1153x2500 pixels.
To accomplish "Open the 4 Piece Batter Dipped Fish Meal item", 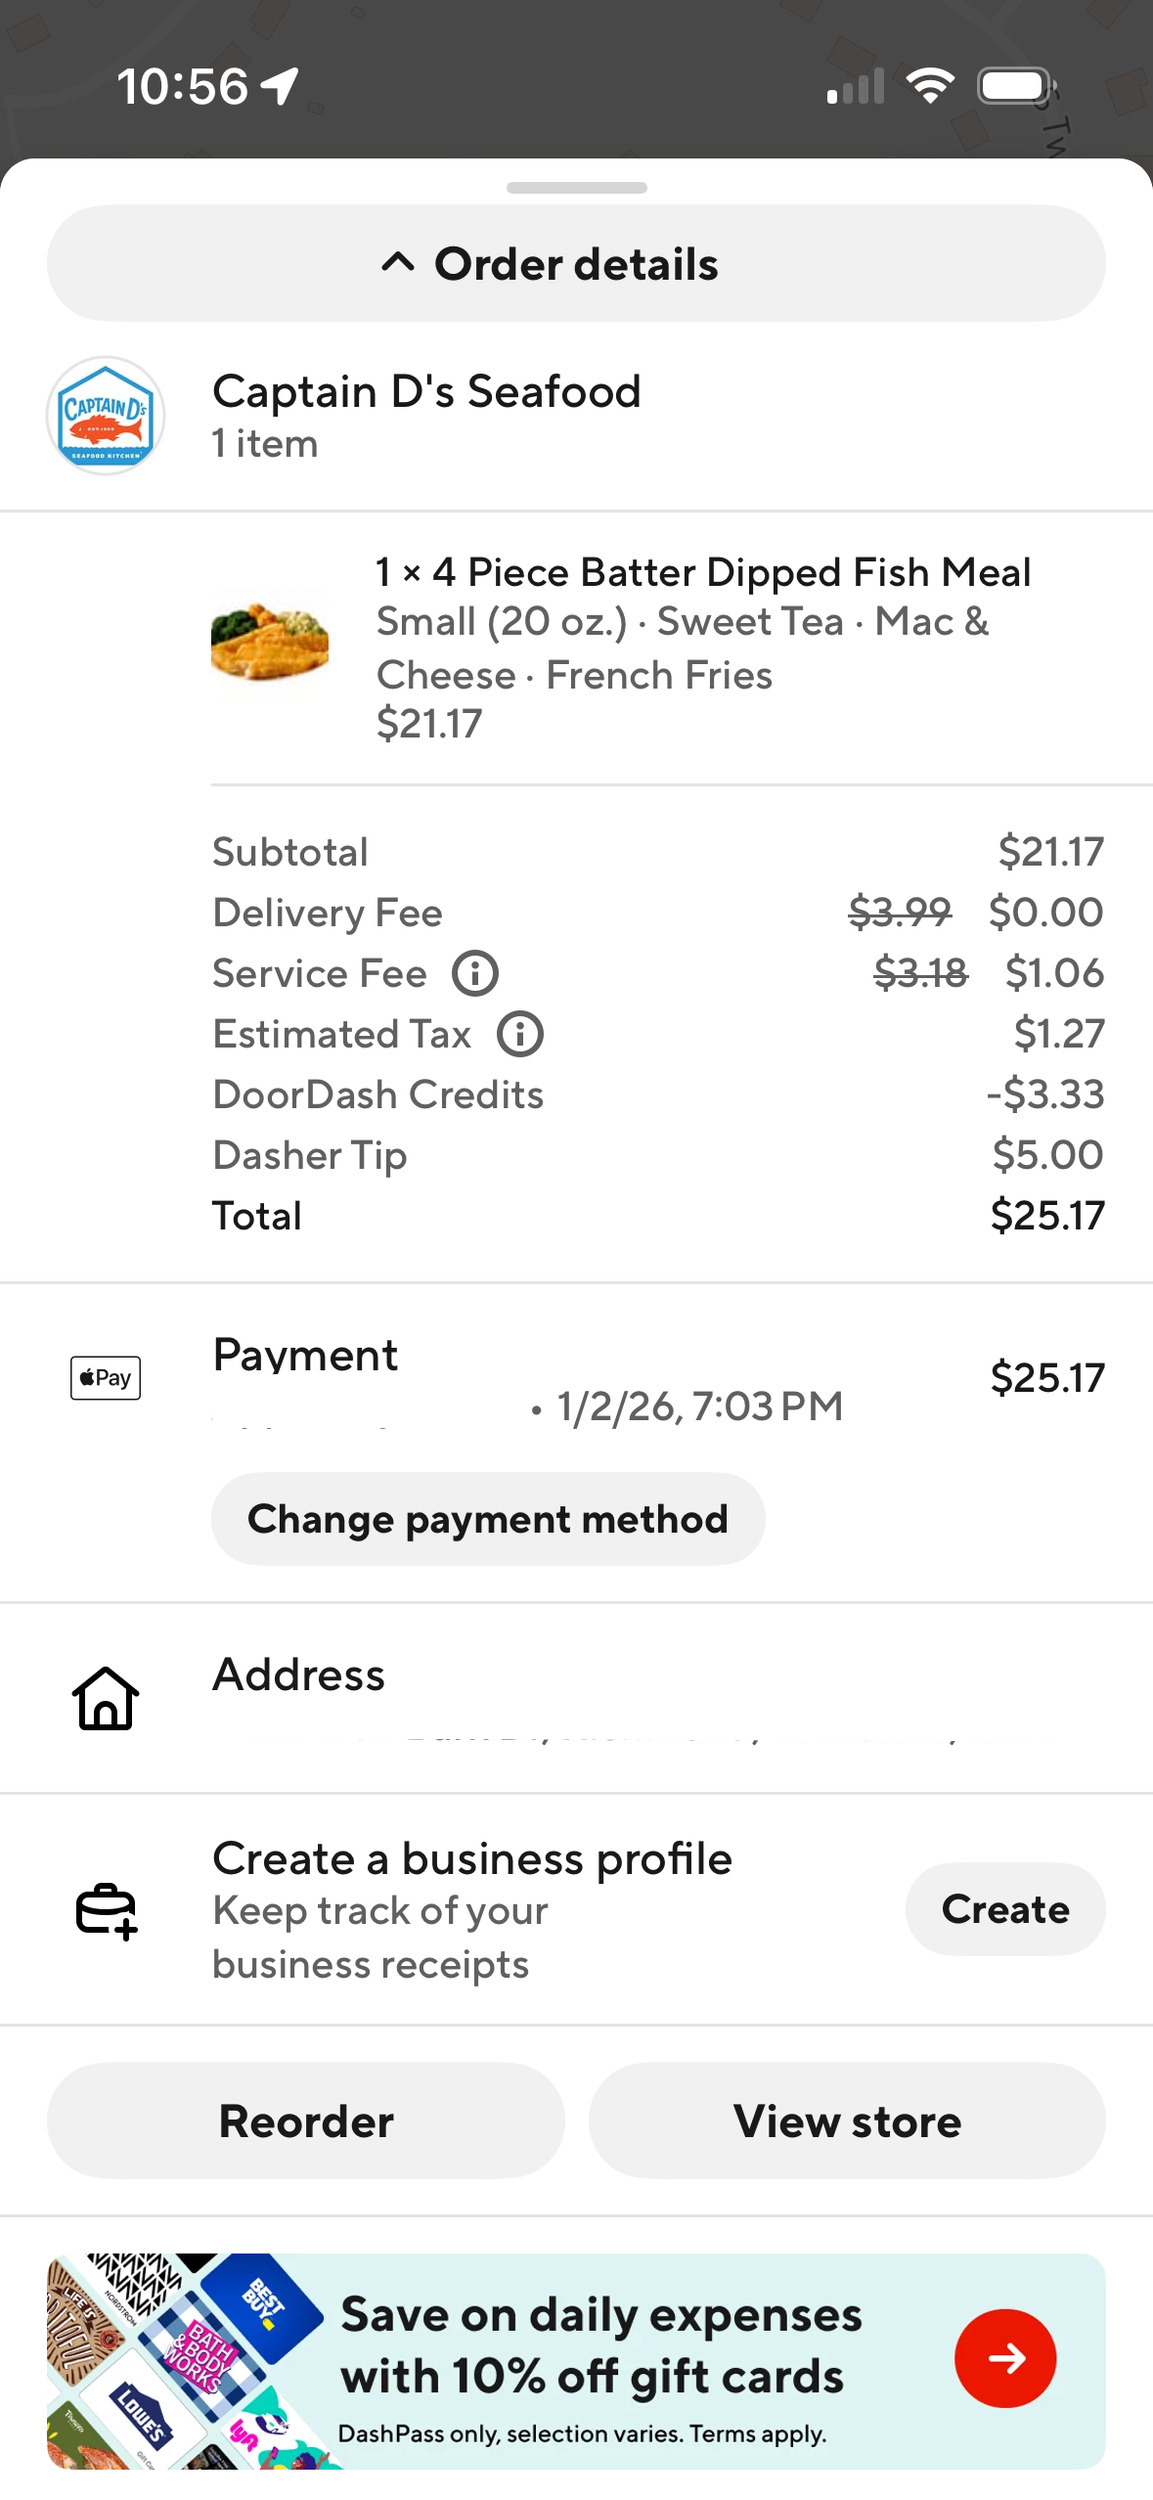I will click(703, 573).
